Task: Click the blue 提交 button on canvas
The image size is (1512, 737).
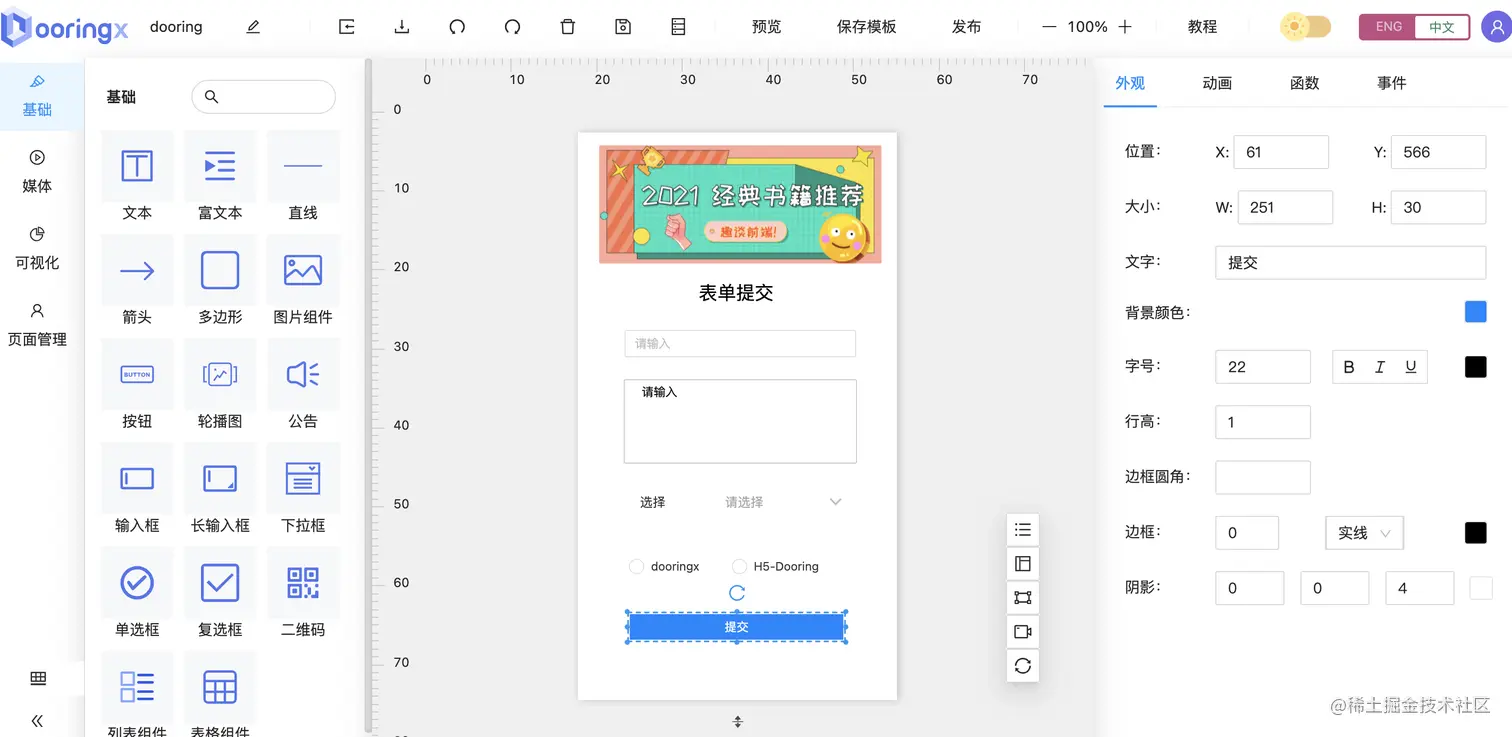Action: (x=737, y=627)
